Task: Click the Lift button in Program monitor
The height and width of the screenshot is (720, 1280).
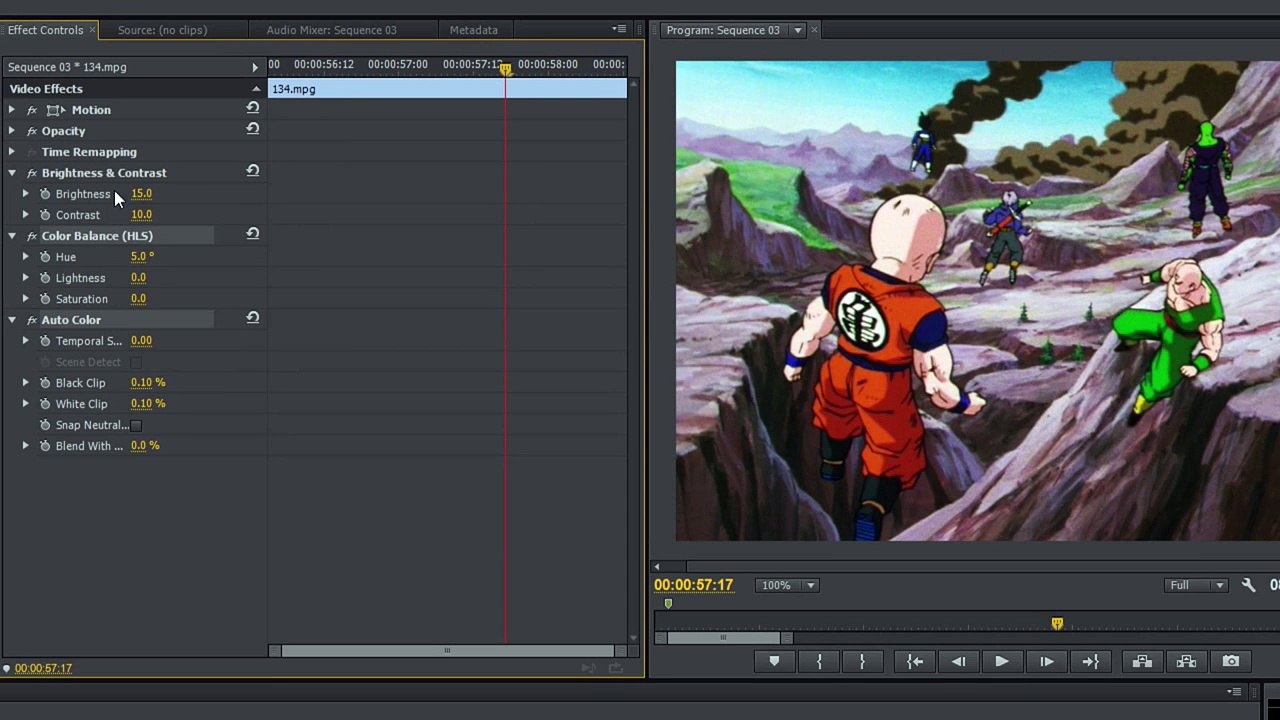Action: point(1142,662)
